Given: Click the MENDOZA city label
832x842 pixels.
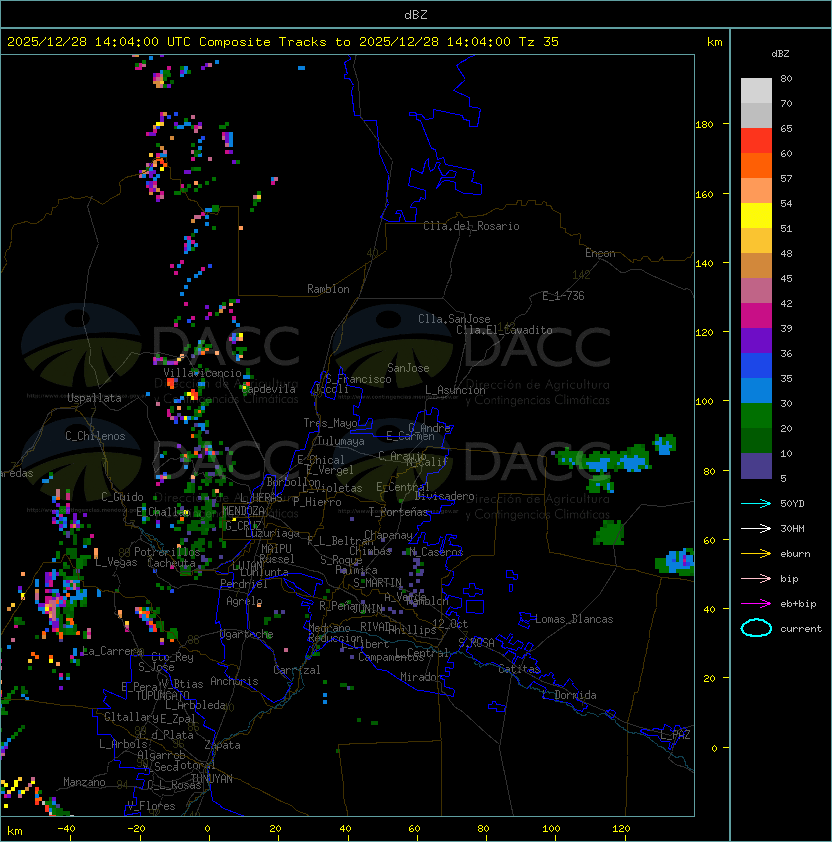Looking at the screenshot, I should pyautogui.click(x=243, y=511).
